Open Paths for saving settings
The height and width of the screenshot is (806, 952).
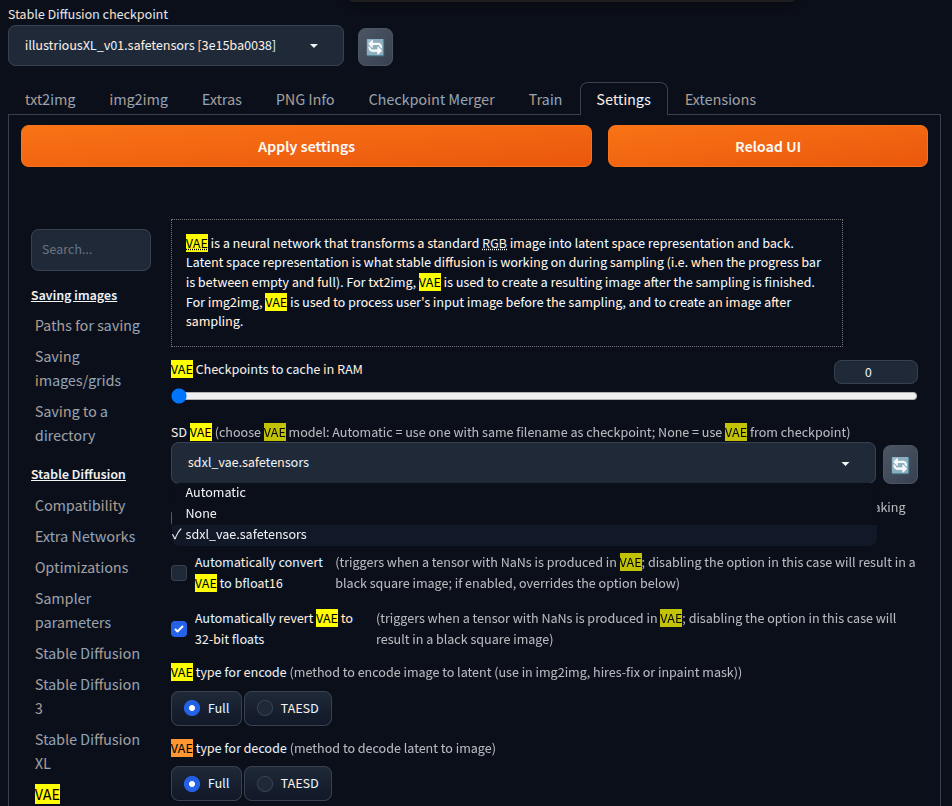tap(87, 326)
